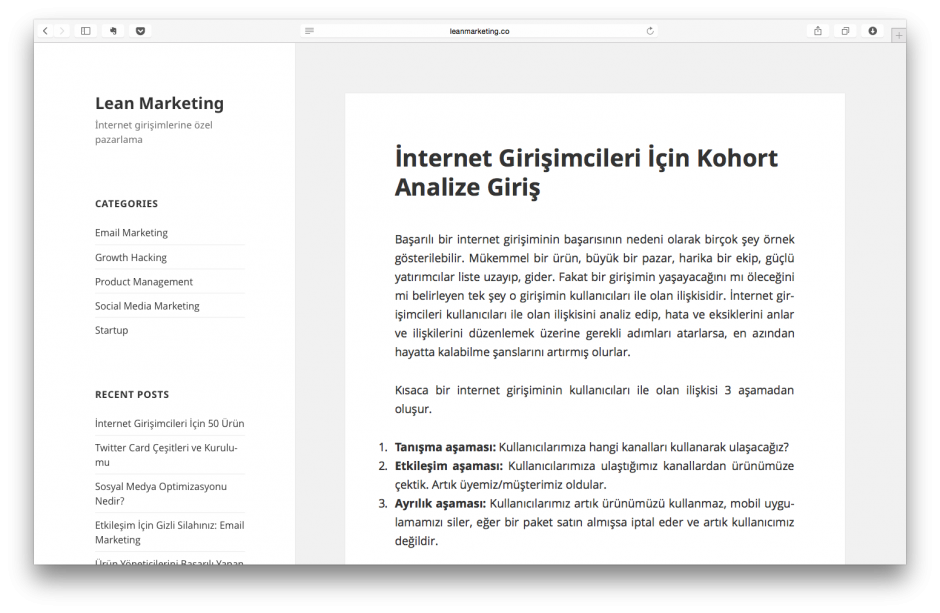Select the Growth Hacking category
940x613 pixels.
(x=131, y=257)
